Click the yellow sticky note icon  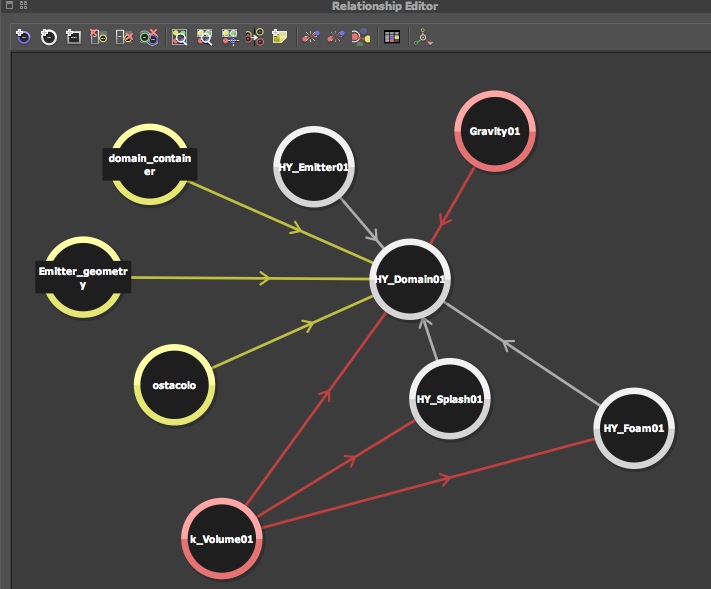pyautogui.click(x=279, y=37)
